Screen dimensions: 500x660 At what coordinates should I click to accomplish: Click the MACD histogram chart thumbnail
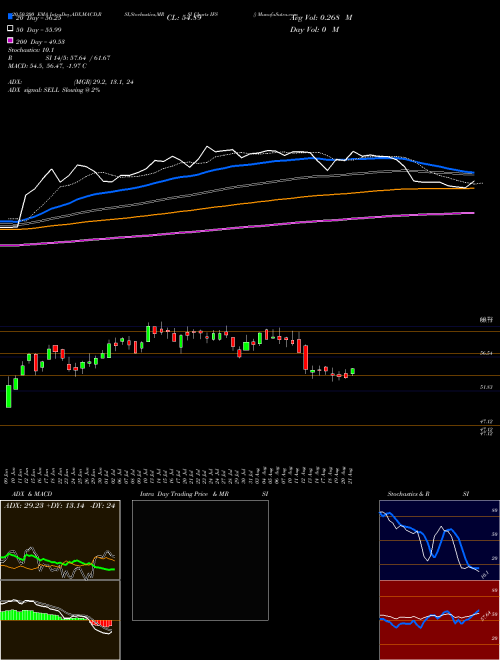click(x=60, y=620)
